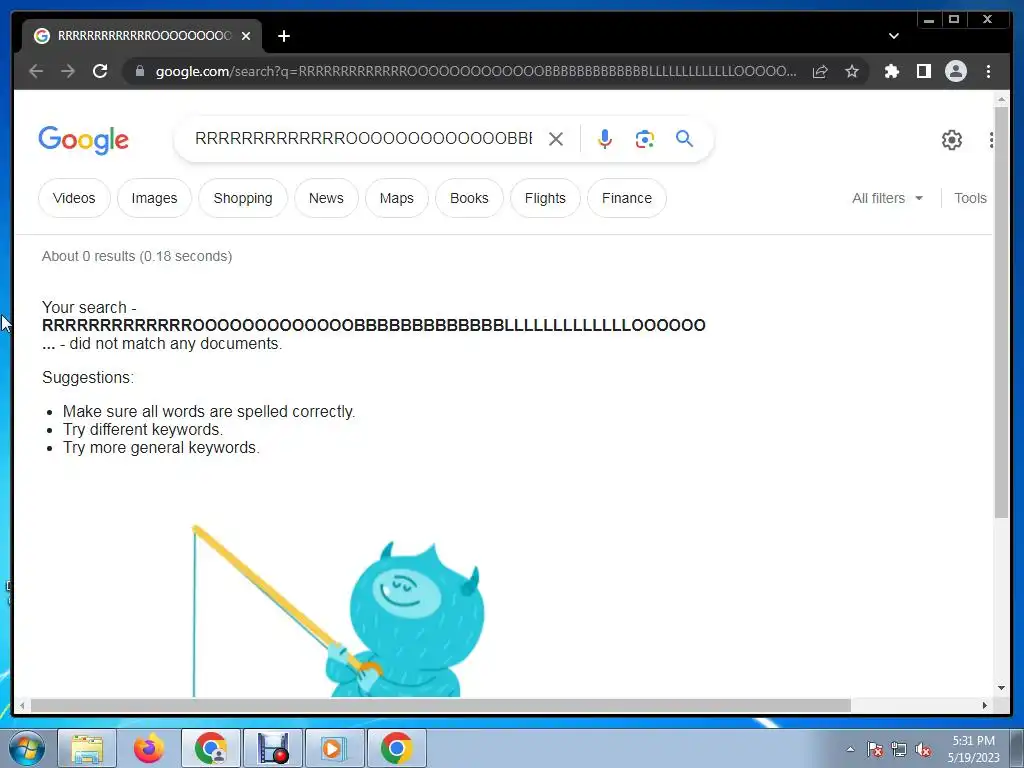Click the scroll-down arrow of the page
This screenshot has height=768, width=1024.
point(1001,688)
